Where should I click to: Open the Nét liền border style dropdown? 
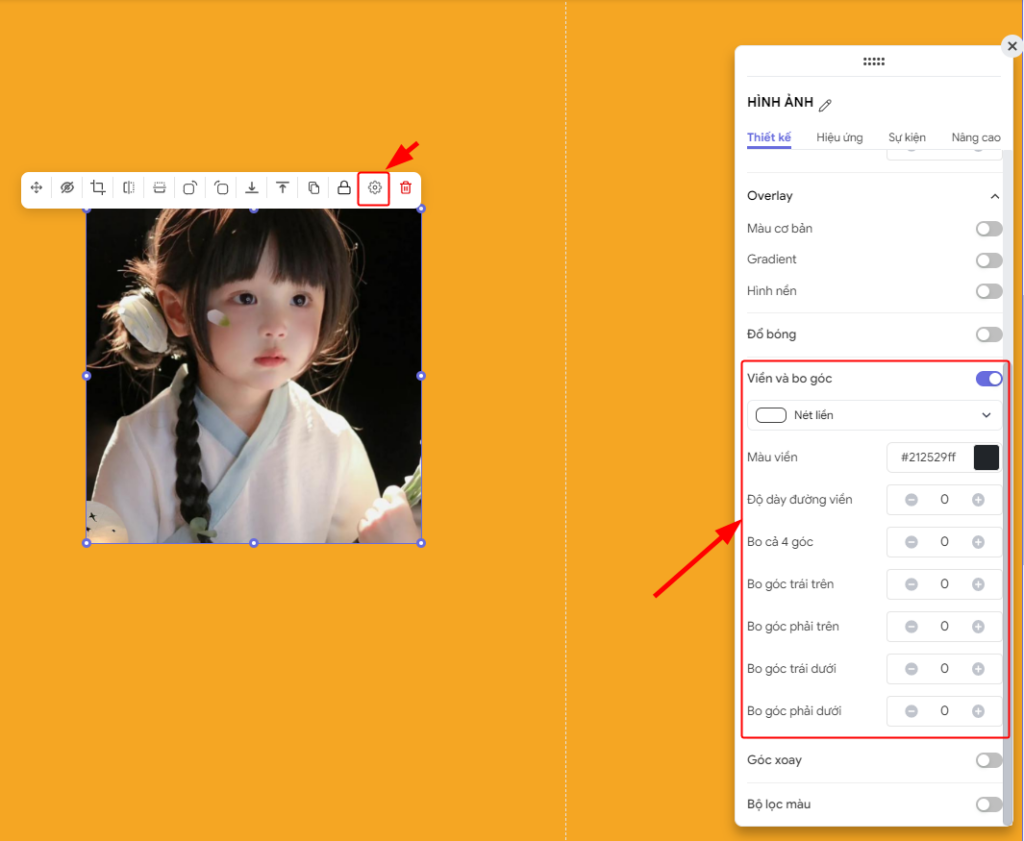[x=874, y=415]
